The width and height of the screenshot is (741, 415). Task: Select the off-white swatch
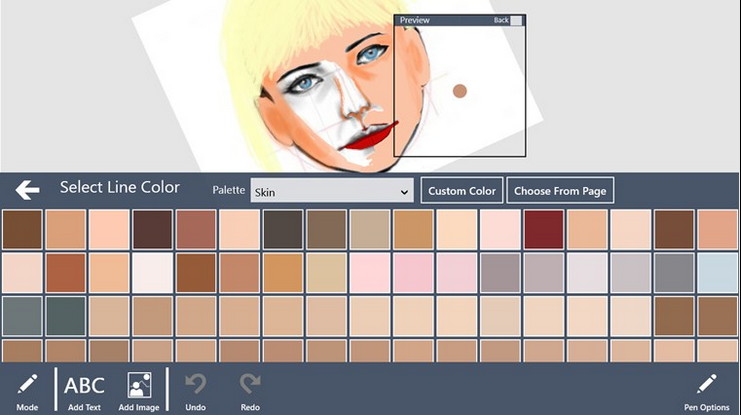tap(152, 273)
